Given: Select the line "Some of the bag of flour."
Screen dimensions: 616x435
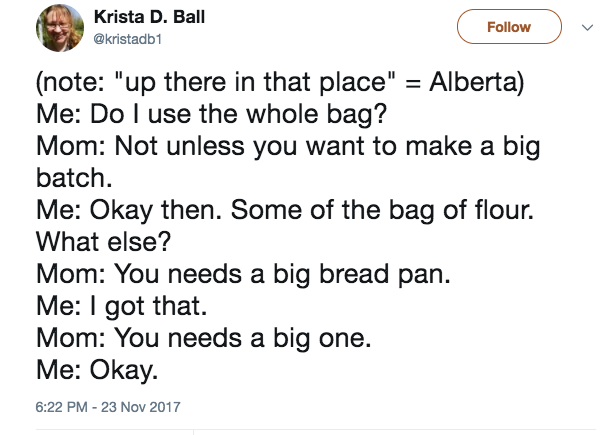Looking at the screenshot, I should (x=382, y=210).
